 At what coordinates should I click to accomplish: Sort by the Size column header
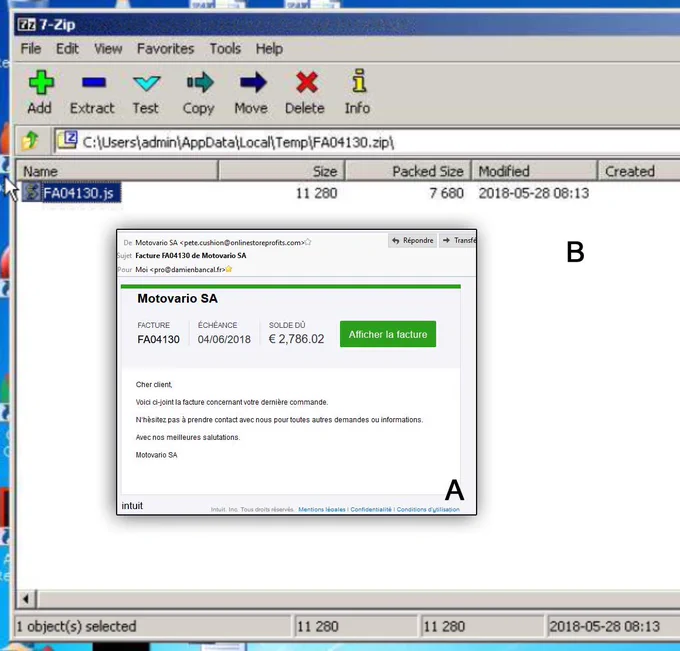pyautogui.click(x=282, y=171)
